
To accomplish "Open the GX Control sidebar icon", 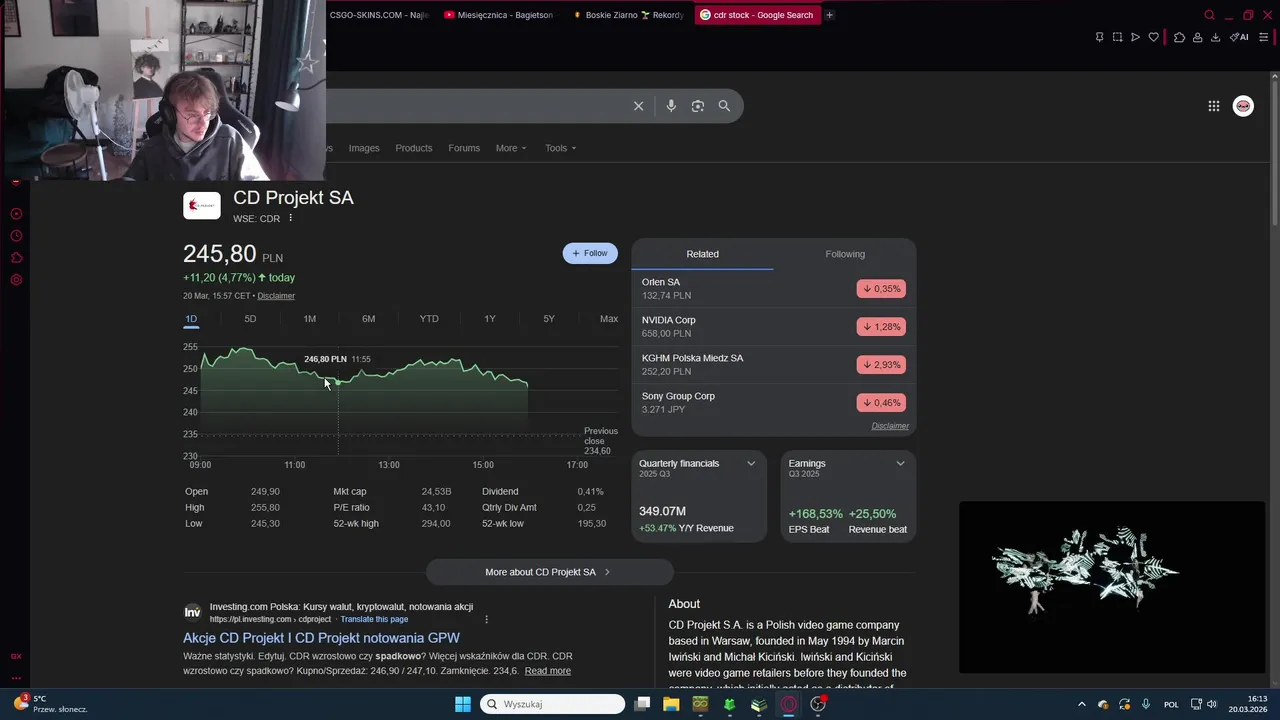I will (16, 656).
